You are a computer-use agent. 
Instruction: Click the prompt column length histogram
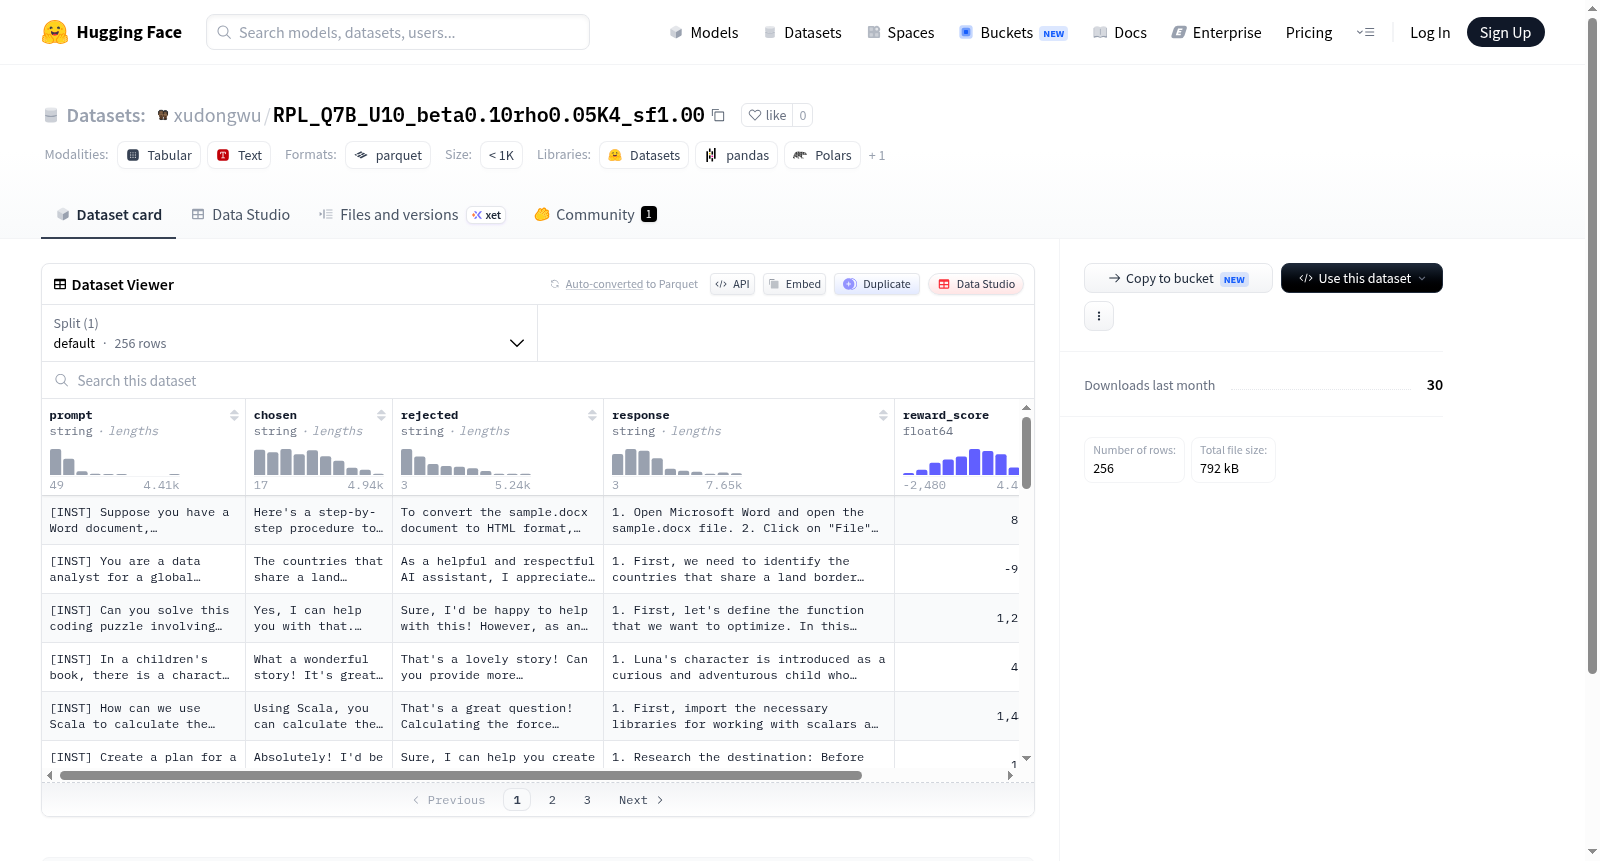click(115, 460)
